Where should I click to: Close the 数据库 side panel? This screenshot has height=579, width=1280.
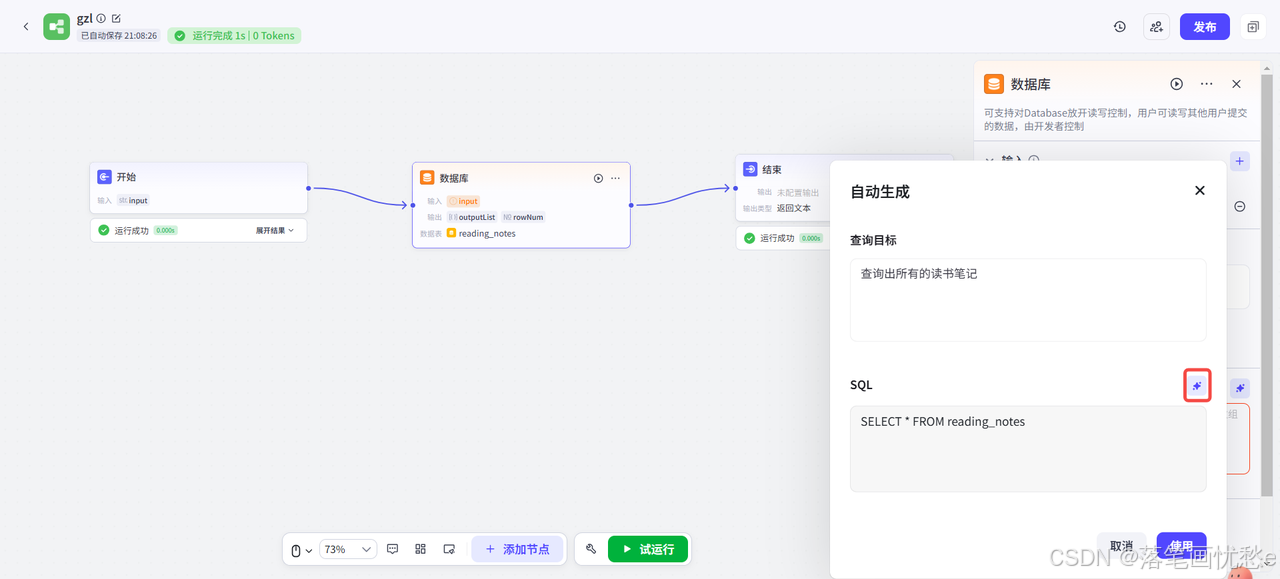pos(1236,84)
